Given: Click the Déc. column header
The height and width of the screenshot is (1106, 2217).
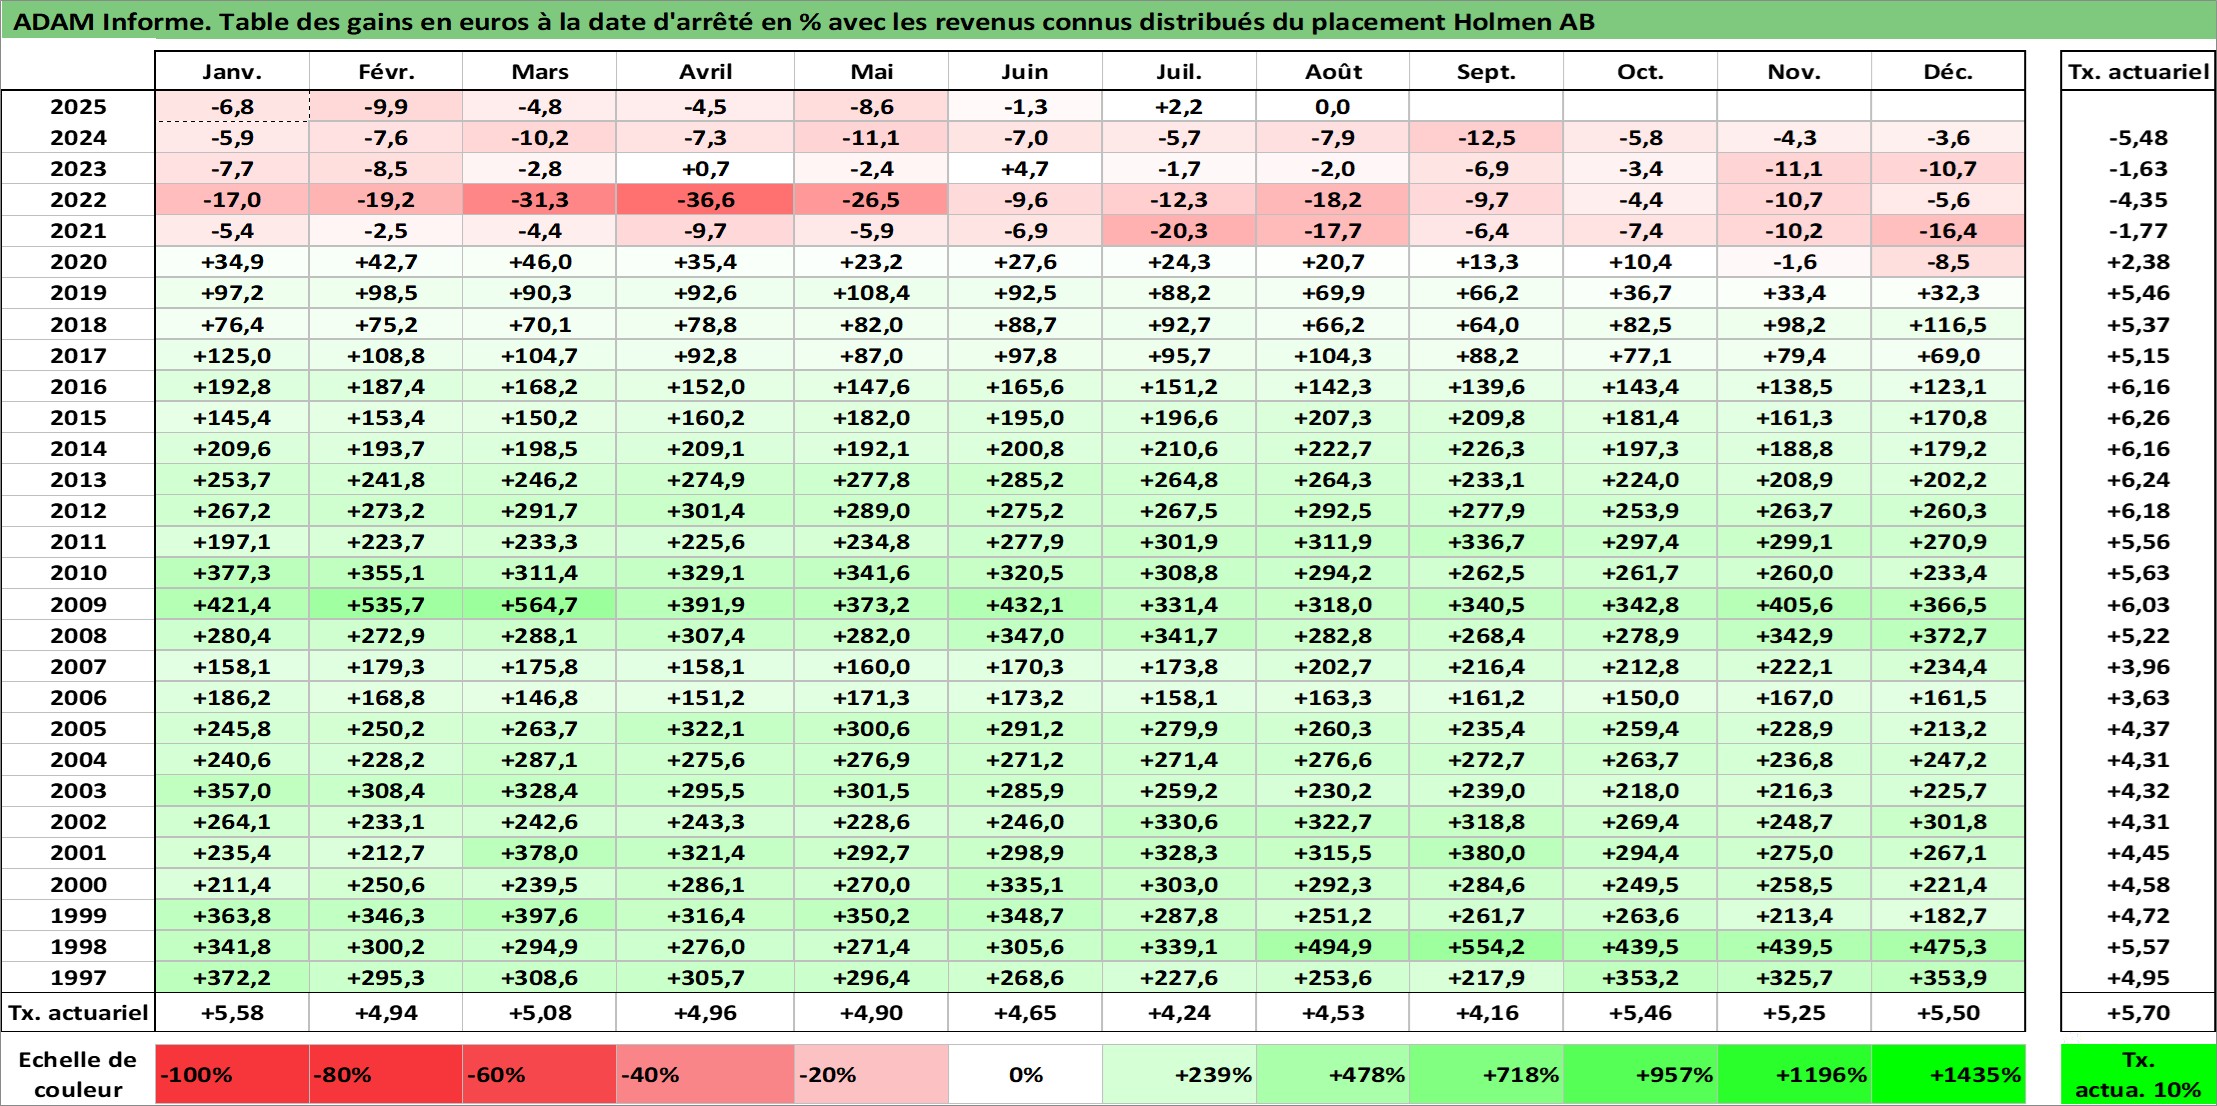Looking at the screenshot, I should coord(1948,72).
